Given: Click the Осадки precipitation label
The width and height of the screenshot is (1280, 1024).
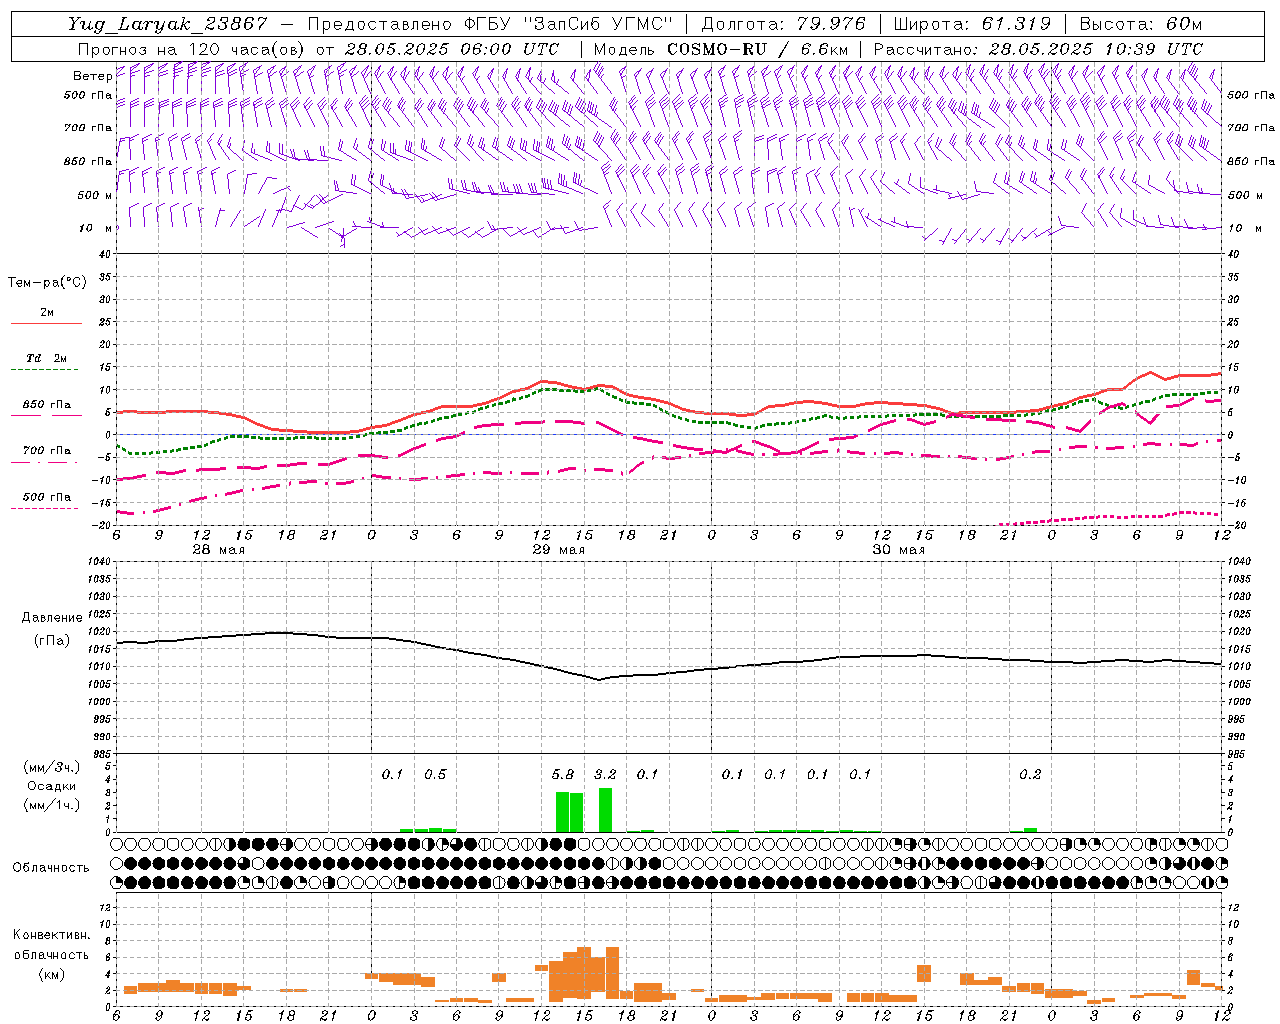Looking at the screenshot, I should [51, 786].
